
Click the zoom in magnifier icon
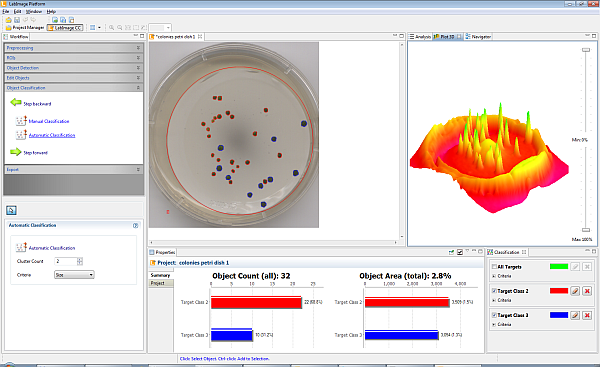click(x=111, y=28)
